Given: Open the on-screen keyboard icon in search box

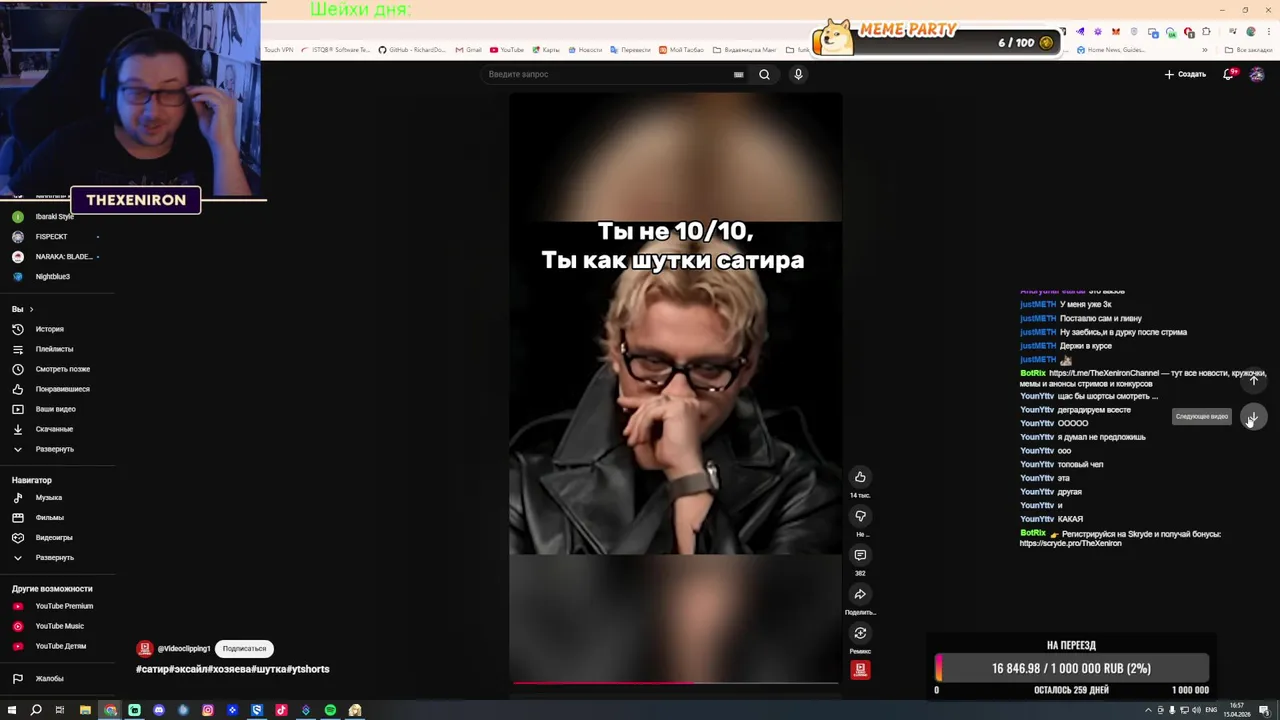Looking at the screenshot, I should coord(738,74).
